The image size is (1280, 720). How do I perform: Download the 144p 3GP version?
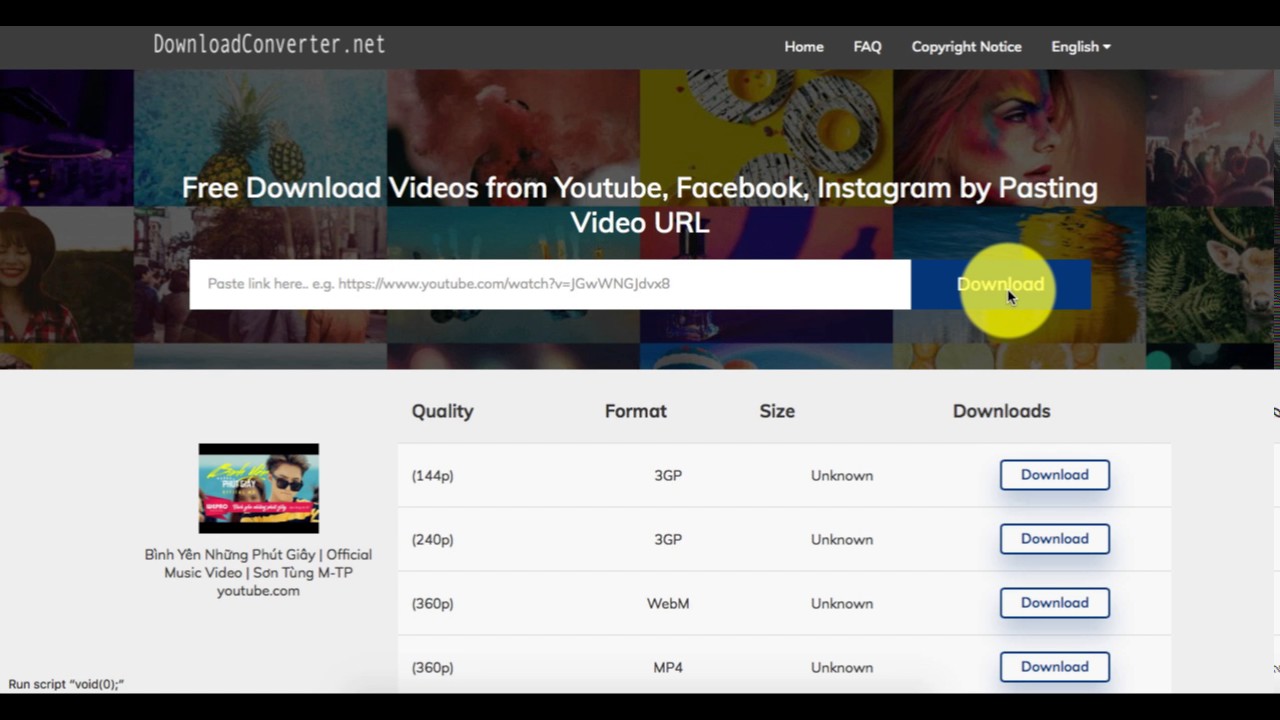1055,475
